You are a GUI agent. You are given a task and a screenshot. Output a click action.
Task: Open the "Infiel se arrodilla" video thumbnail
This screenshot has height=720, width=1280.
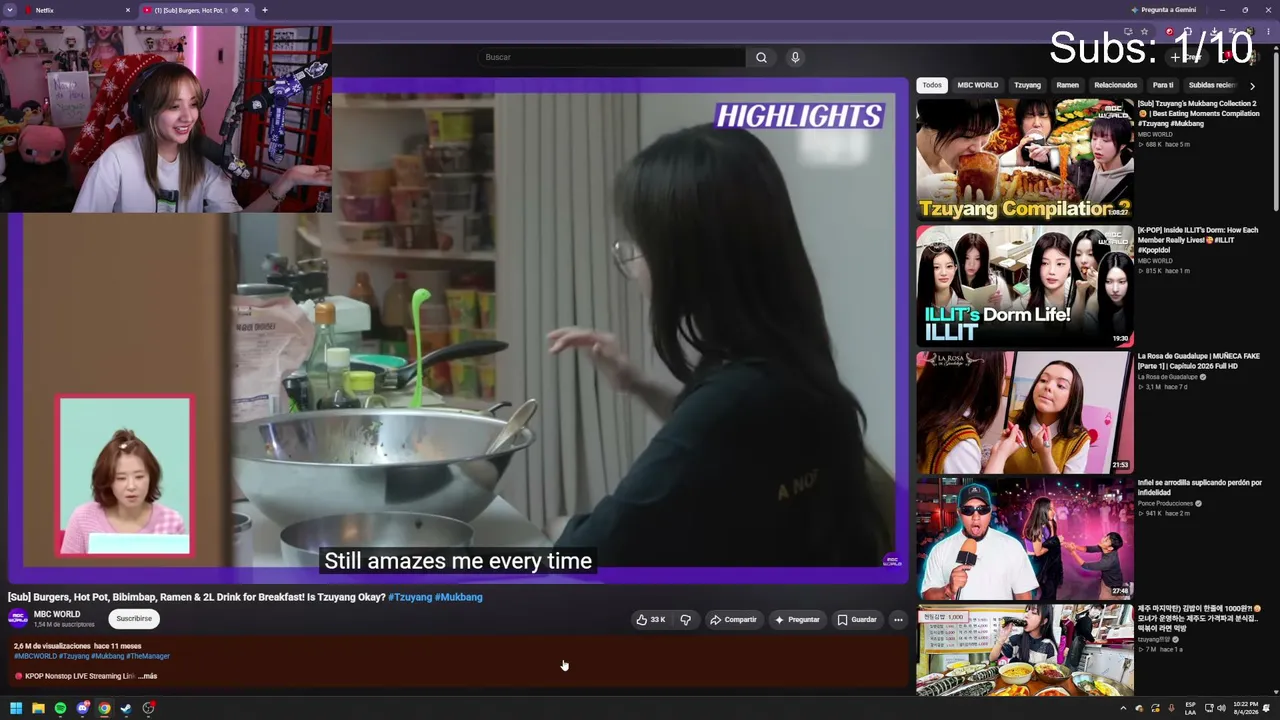(1025, 538)
